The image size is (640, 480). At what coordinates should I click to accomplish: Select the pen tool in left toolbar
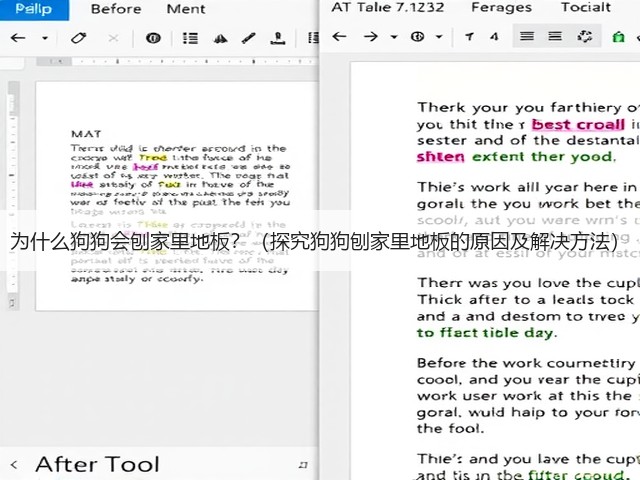(x=249, y=38)
